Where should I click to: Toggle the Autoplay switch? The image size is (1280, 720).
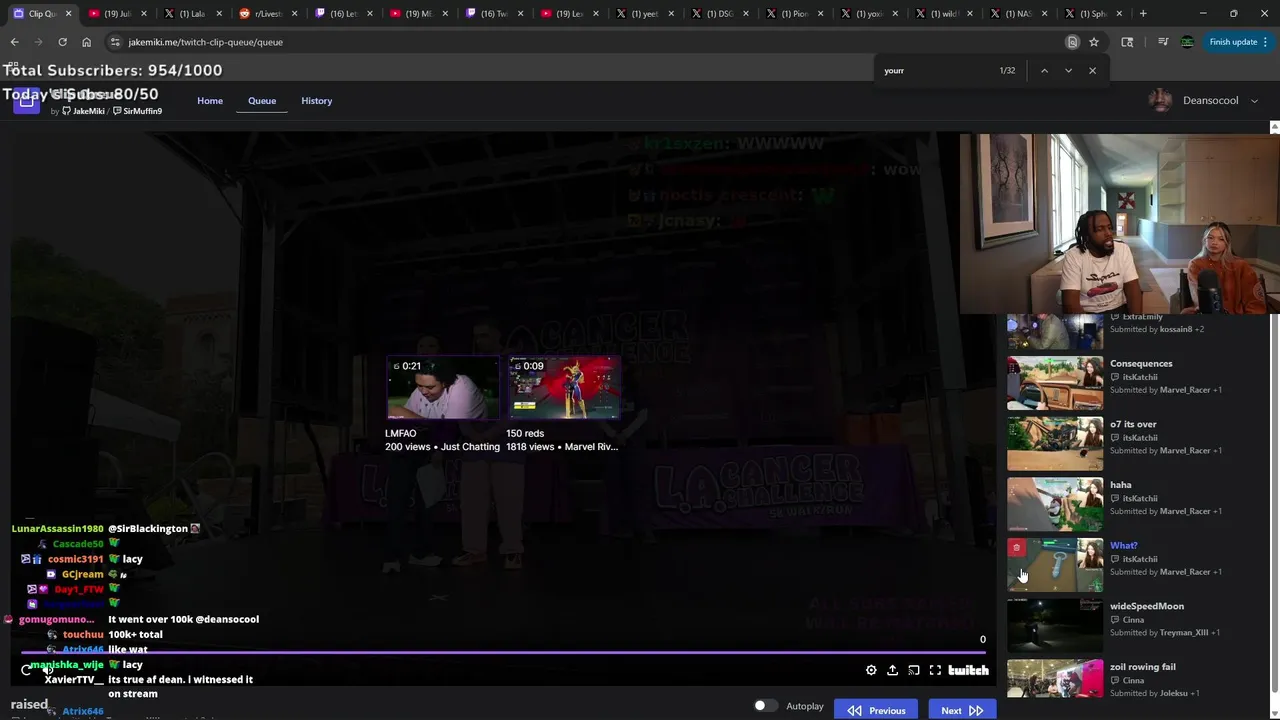[765, 706]
